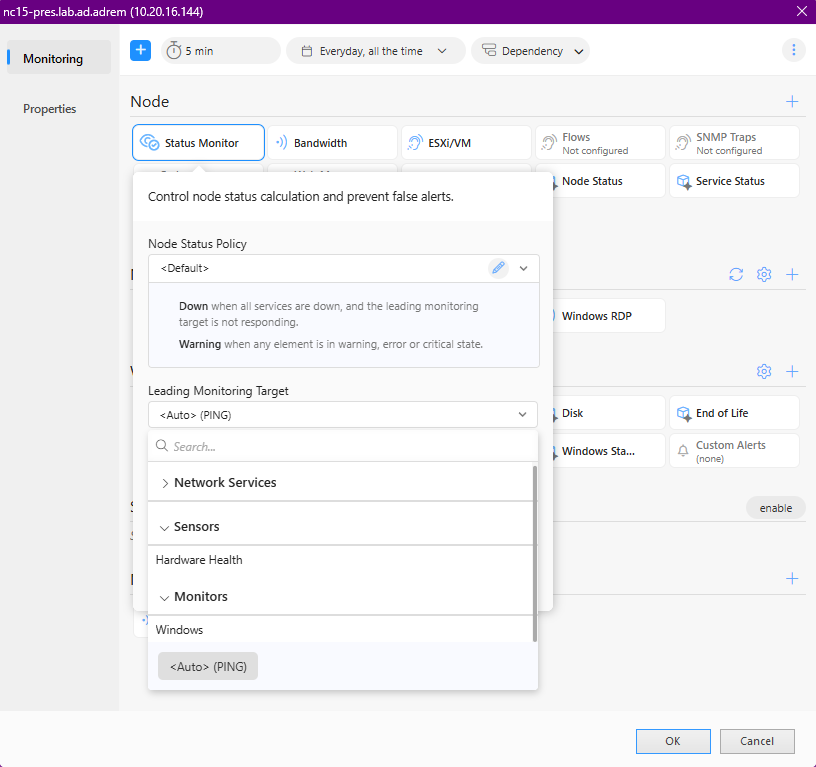Click the calendar icon in schedule selector
Viewport: 816px width, 767px height.
click(x=307, y=51)
